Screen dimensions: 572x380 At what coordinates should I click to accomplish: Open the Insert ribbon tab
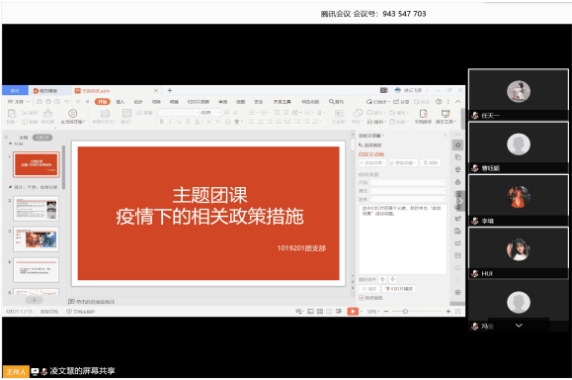(120, 102)
